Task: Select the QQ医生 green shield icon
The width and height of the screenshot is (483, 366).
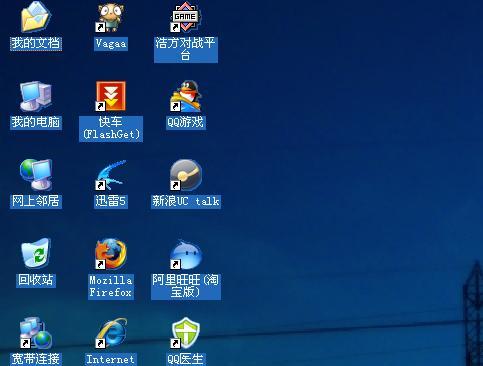Action: coord(186,333)
